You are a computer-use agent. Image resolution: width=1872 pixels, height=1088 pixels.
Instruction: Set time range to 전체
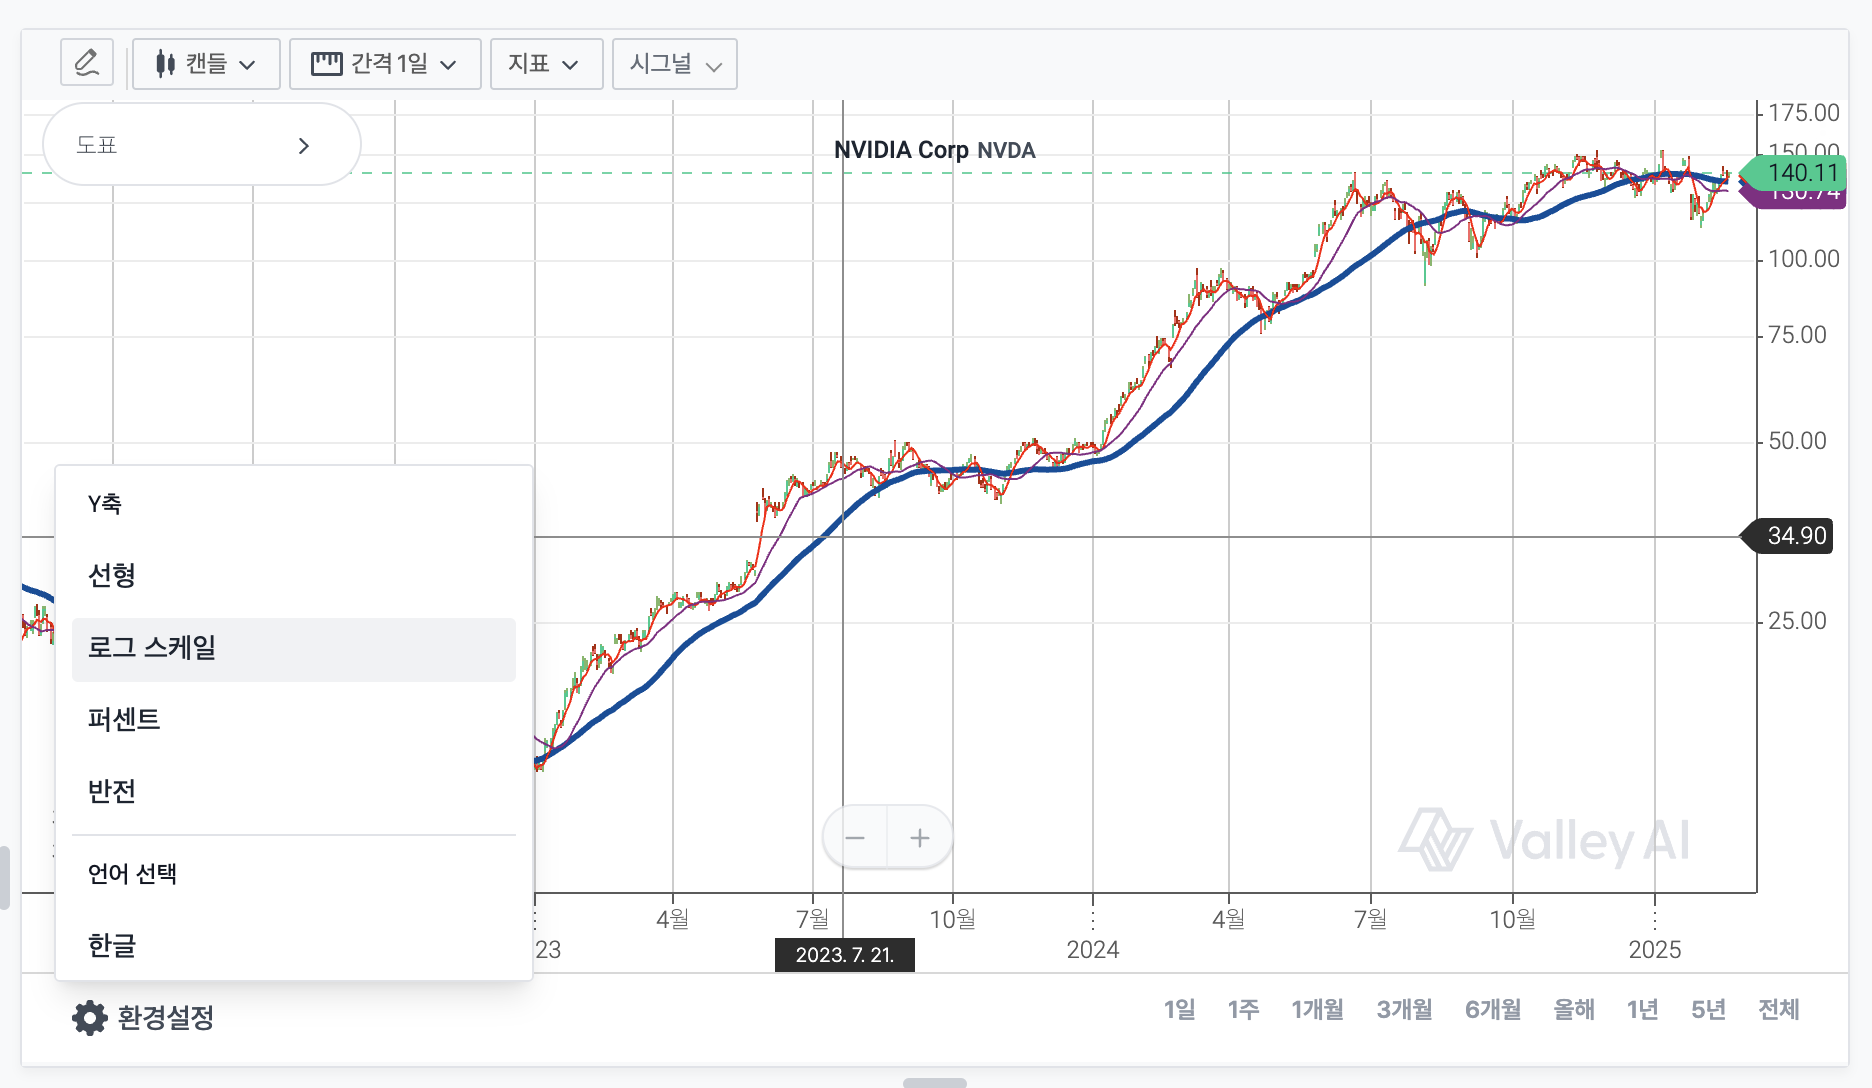1779,1010
